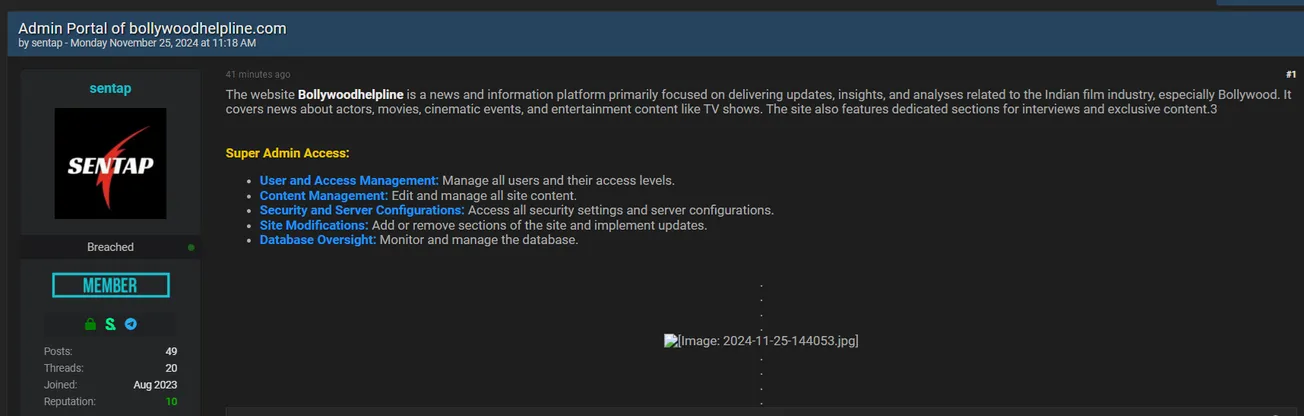1304x416 pixels.
Task: Open sentap's profile from sidebar username
Action: 110,88
